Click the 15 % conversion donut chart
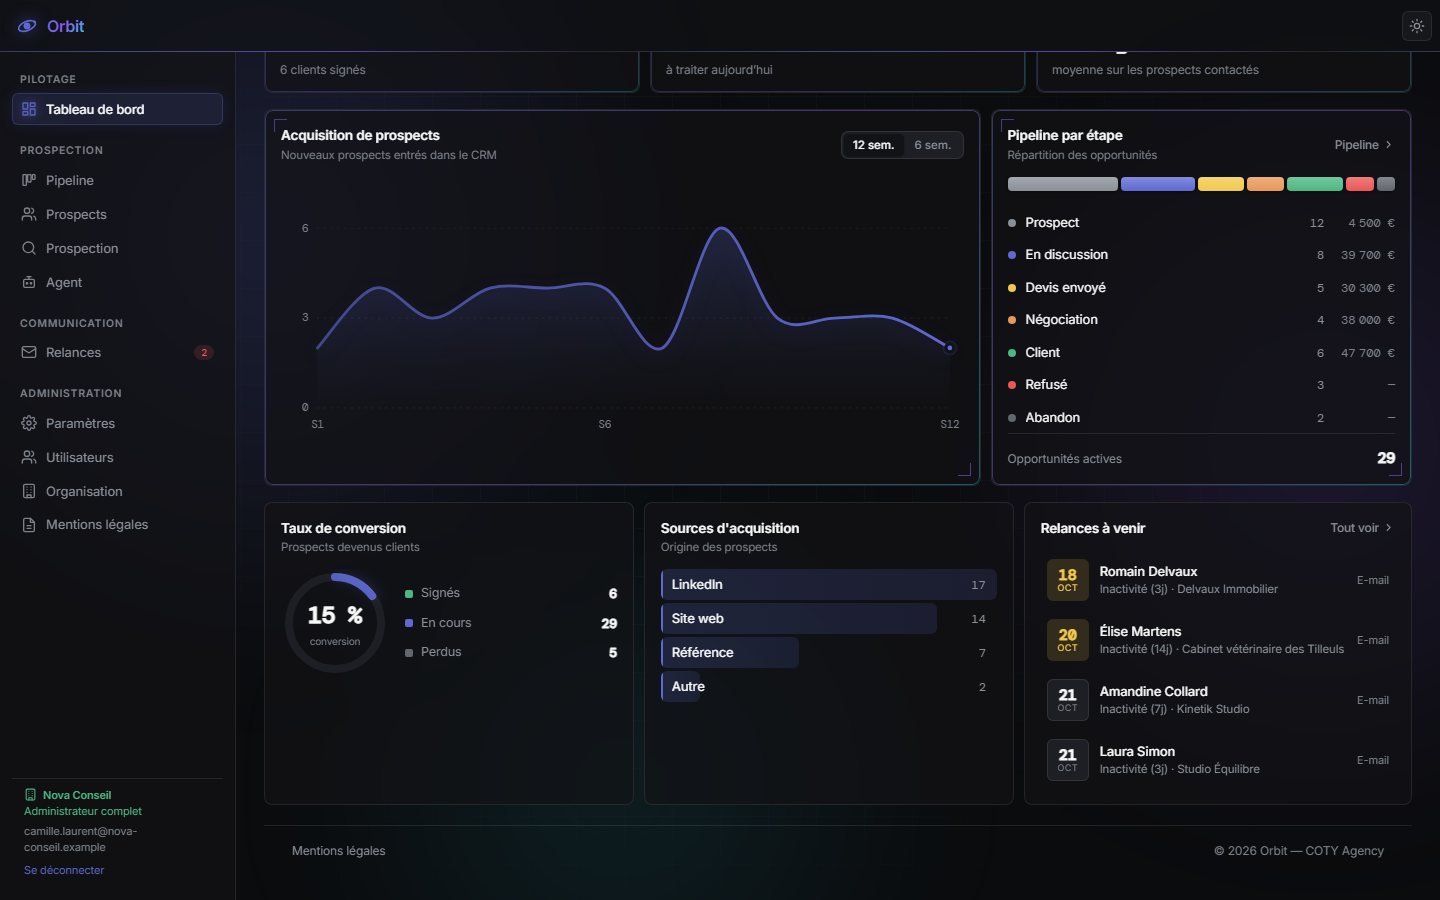Viewport: 1440px width, 900px height. [x=335, y=622]
